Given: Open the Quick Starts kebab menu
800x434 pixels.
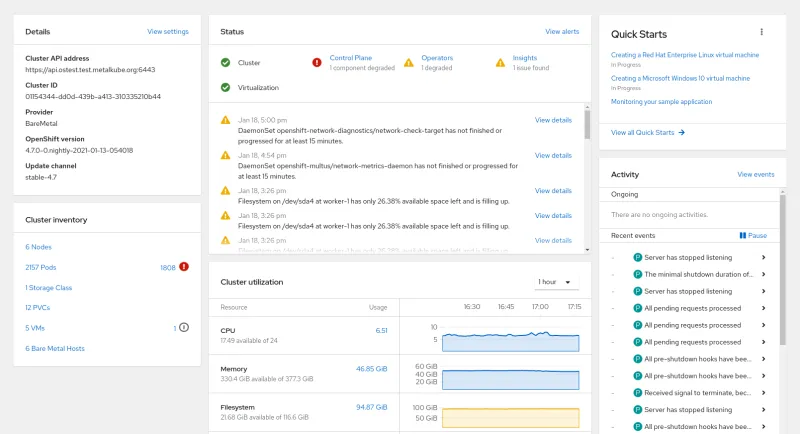Looking at the screenshot, I should click(761, 32).
